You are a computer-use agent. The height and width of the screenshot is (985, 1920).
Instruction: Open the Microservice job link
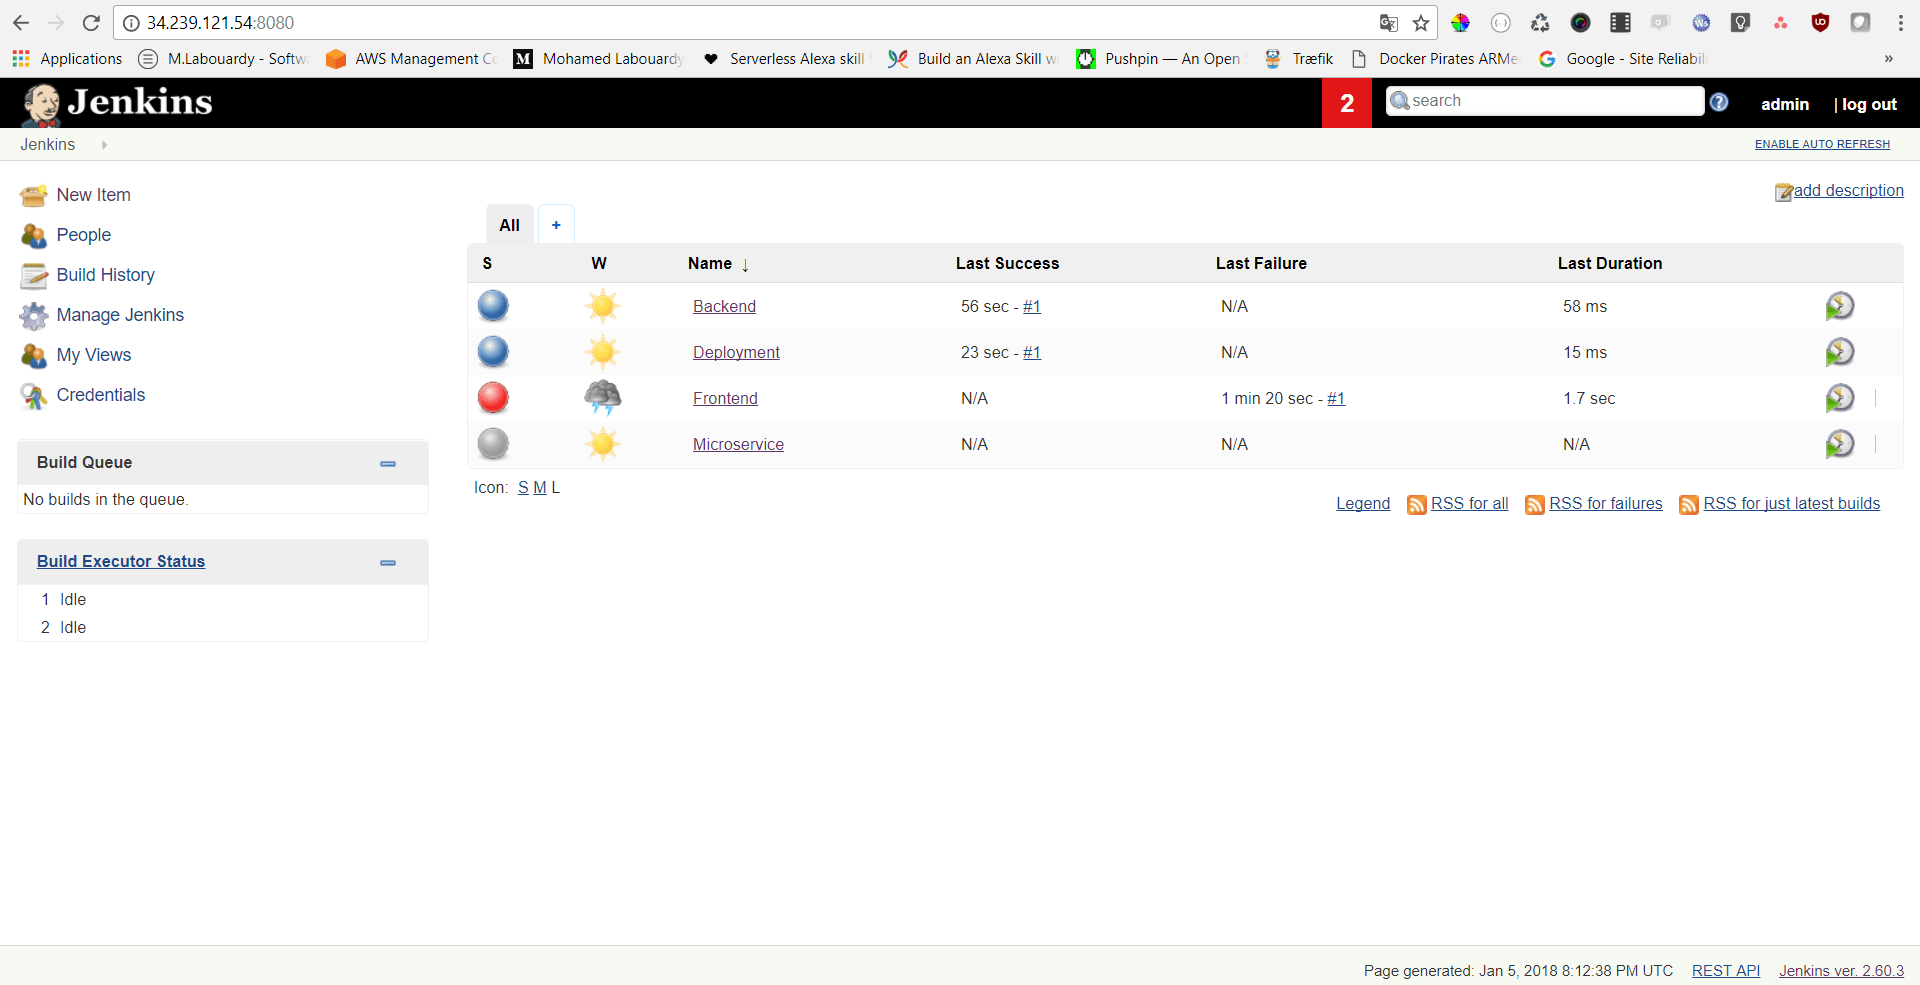click(738, 445)
